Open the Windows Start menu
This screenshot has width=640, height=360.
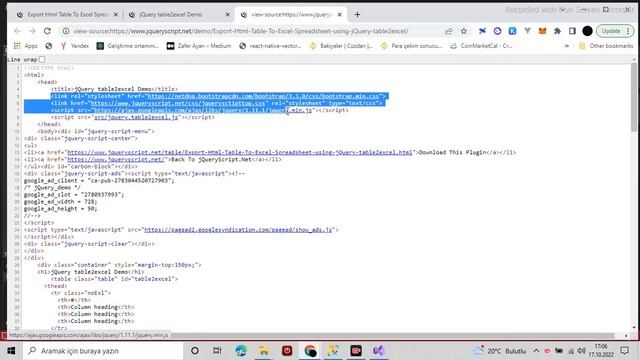click(11, 351)
